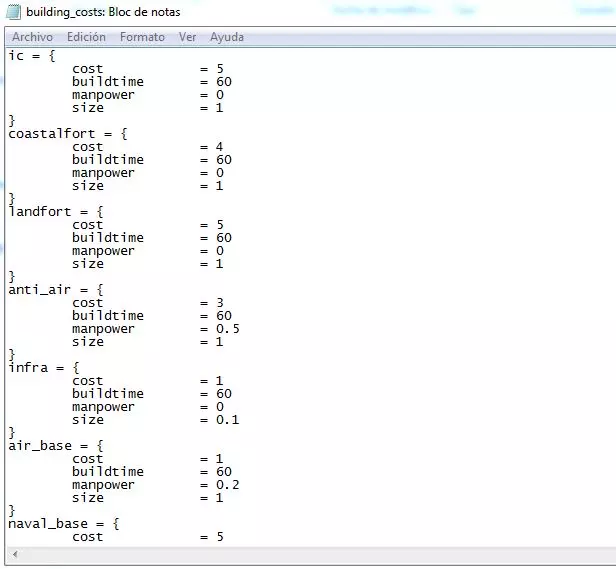The width and height of the screenshot is (616, 569).
Task: Open the Ayuda menu
Action: (227, 37)
